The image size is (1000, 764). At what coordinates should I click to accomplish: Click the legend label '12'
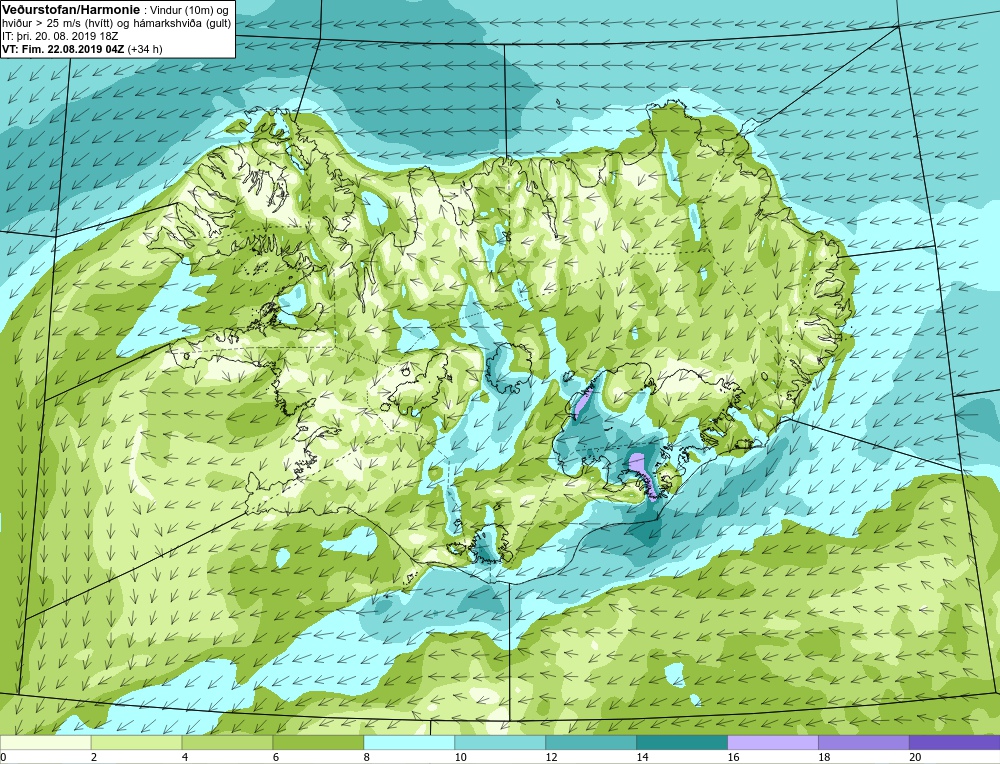pos(552,757)
